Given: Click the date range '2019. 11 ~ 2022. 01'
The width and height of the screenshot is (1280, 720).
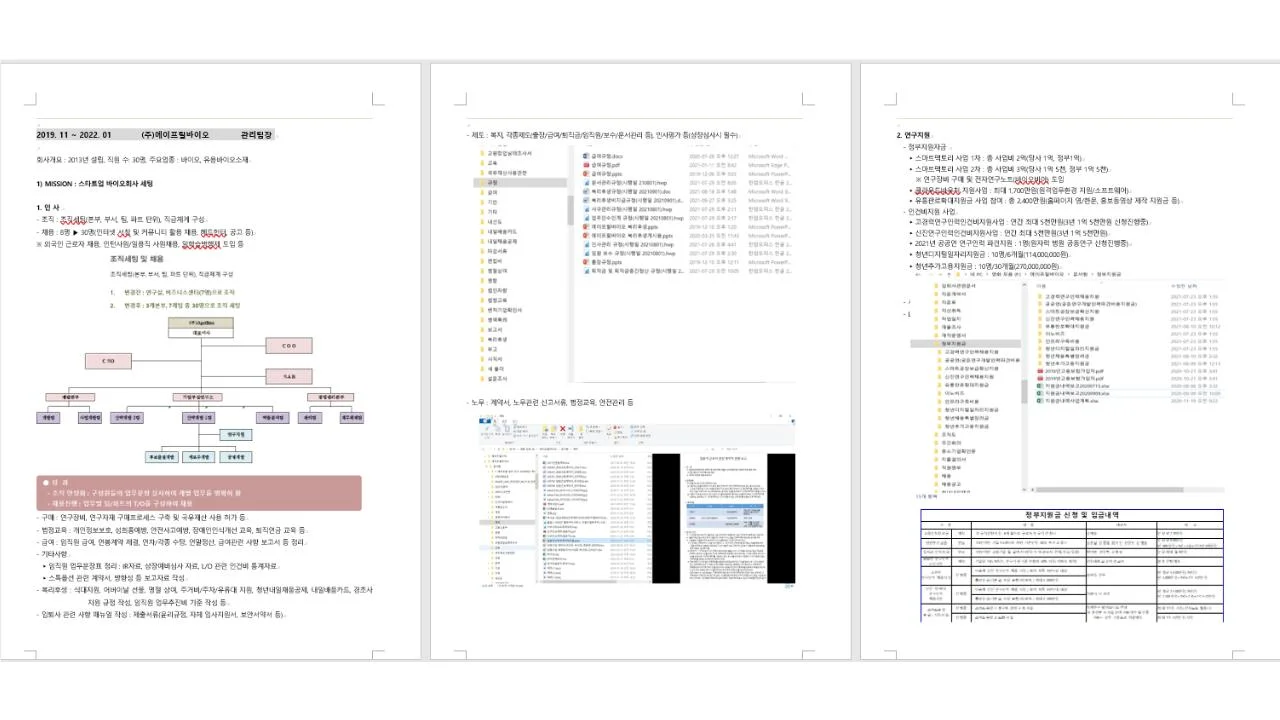Looking at the screenshot, I should click(74, 135).
